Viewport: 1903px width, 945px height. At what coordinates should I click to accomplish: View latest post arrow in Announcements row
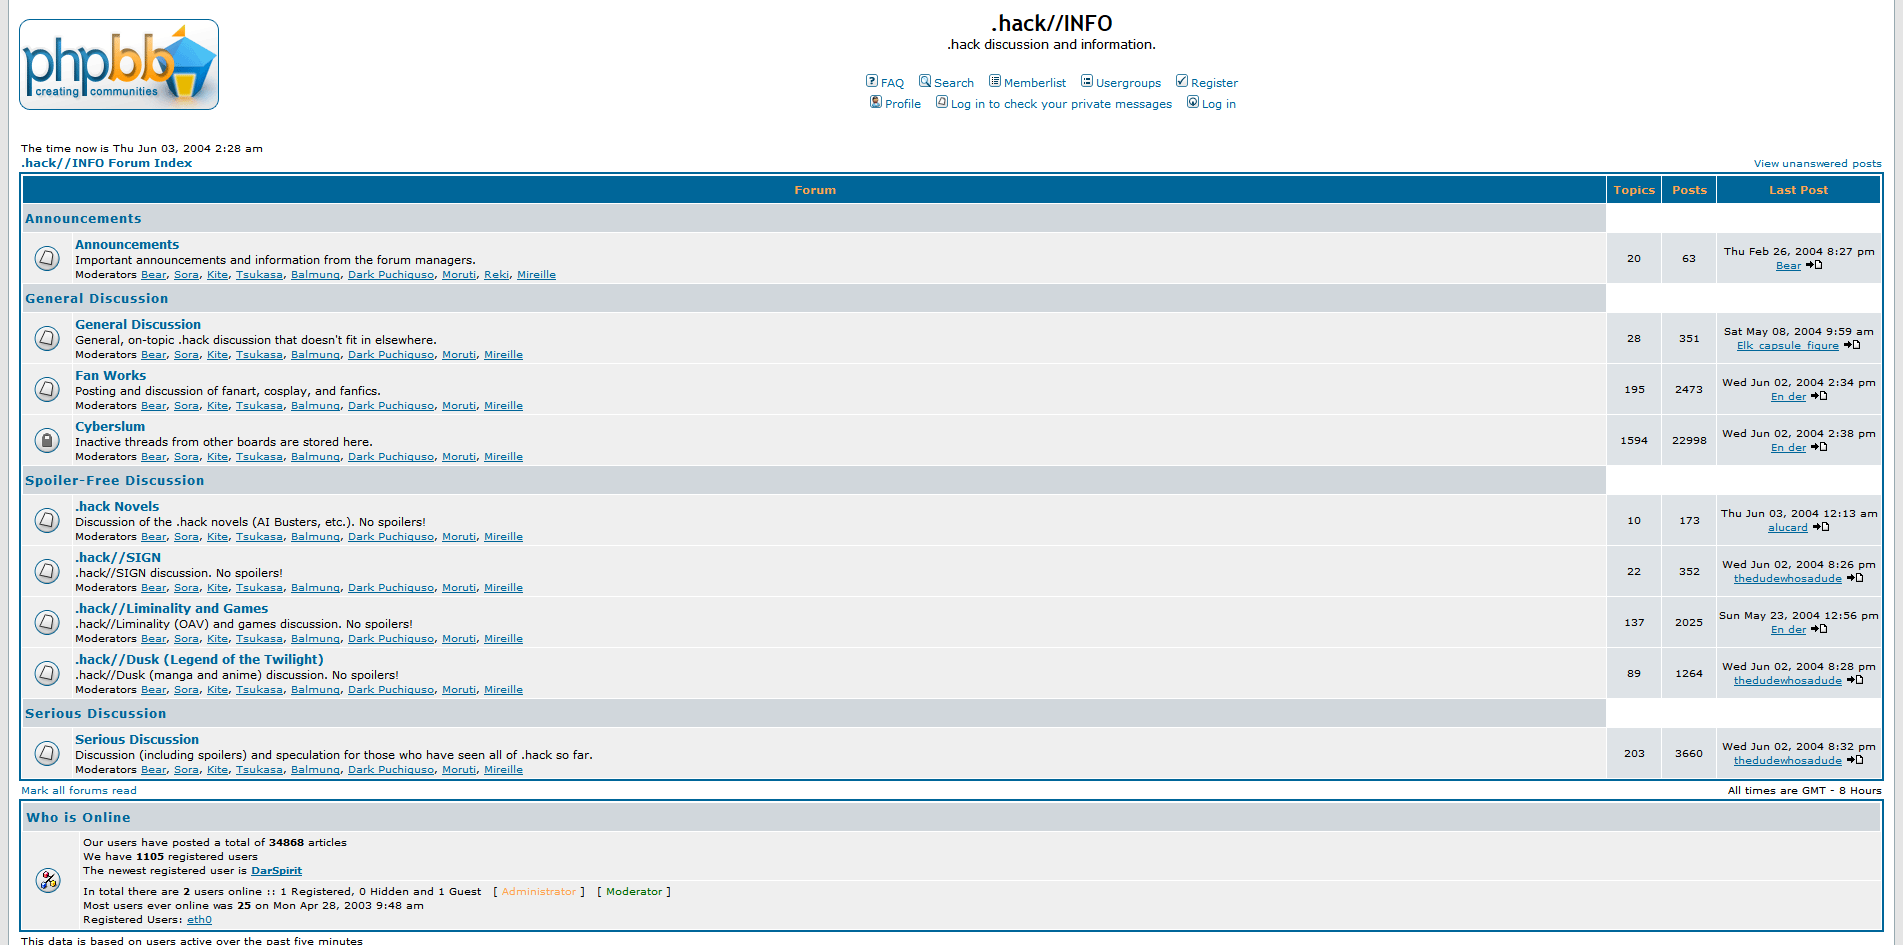(1814, 265)
